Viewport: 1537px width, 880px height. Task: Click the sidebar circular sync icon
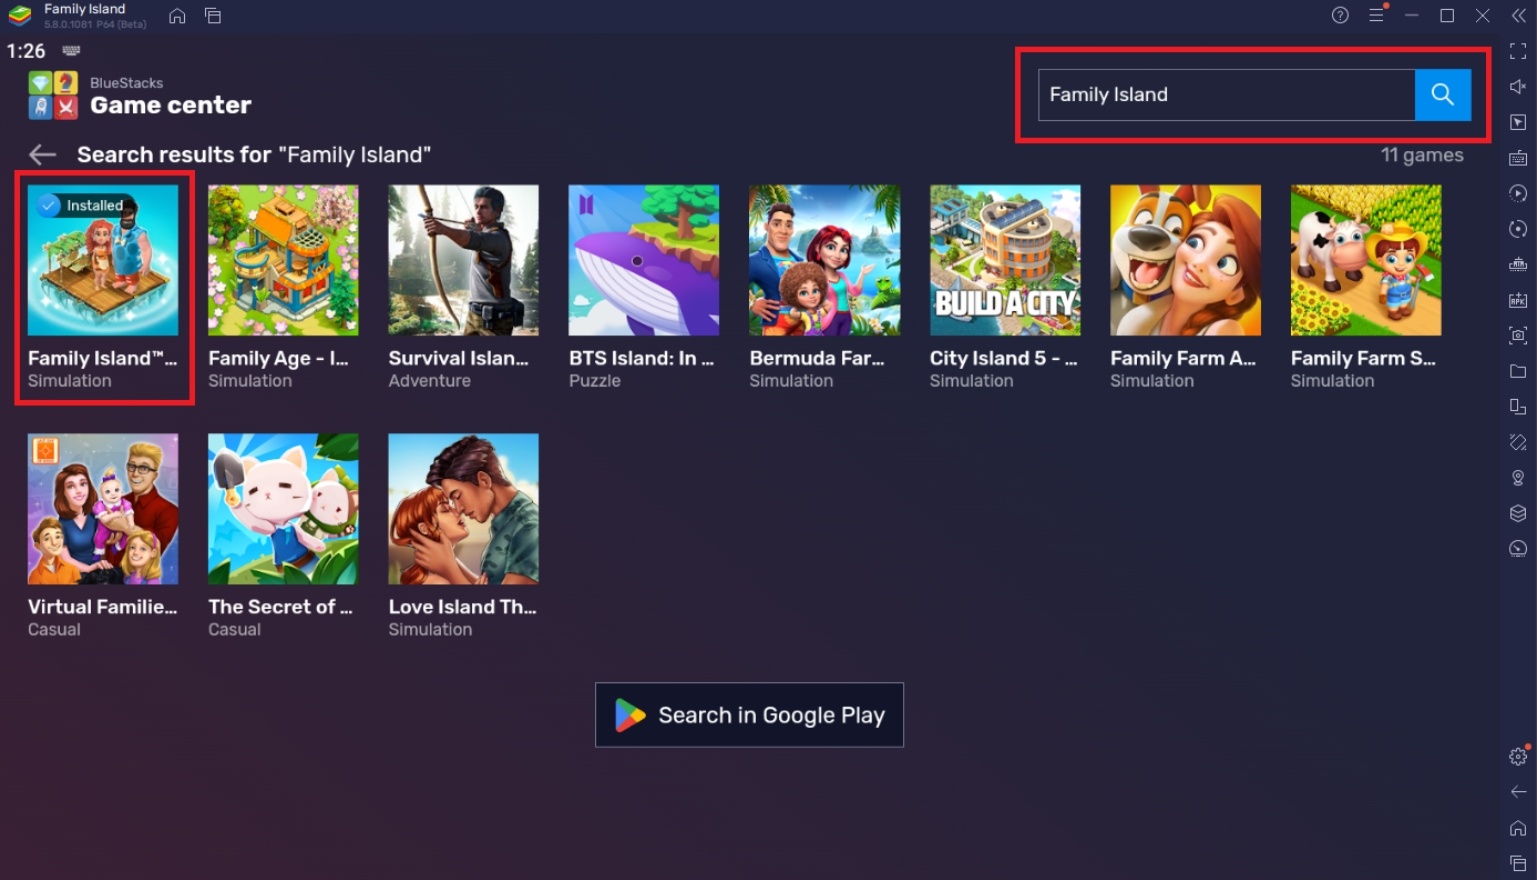1518,229
